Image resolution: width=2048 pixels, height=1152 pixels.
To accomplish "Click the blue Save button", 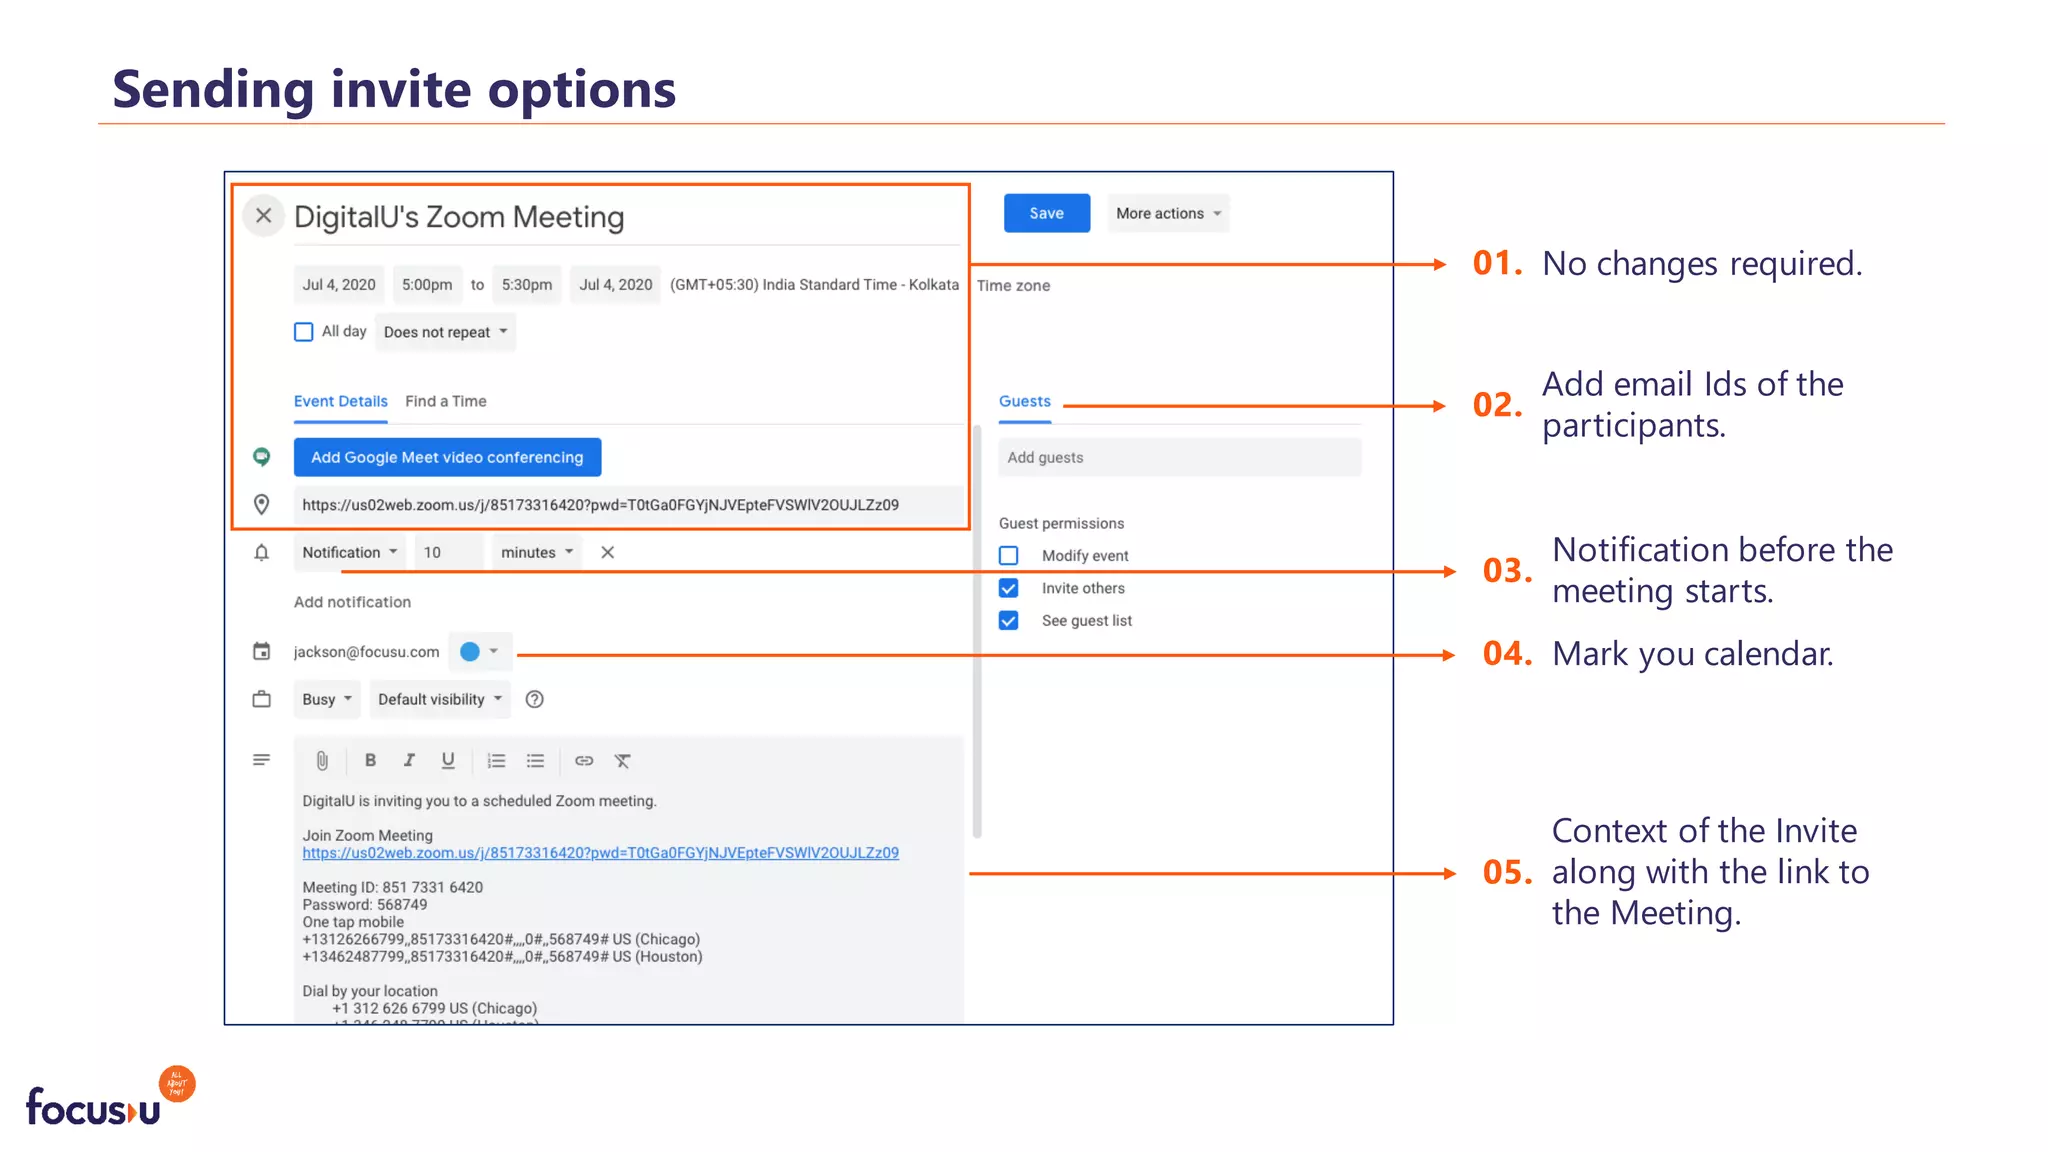I will (1046, 213).
